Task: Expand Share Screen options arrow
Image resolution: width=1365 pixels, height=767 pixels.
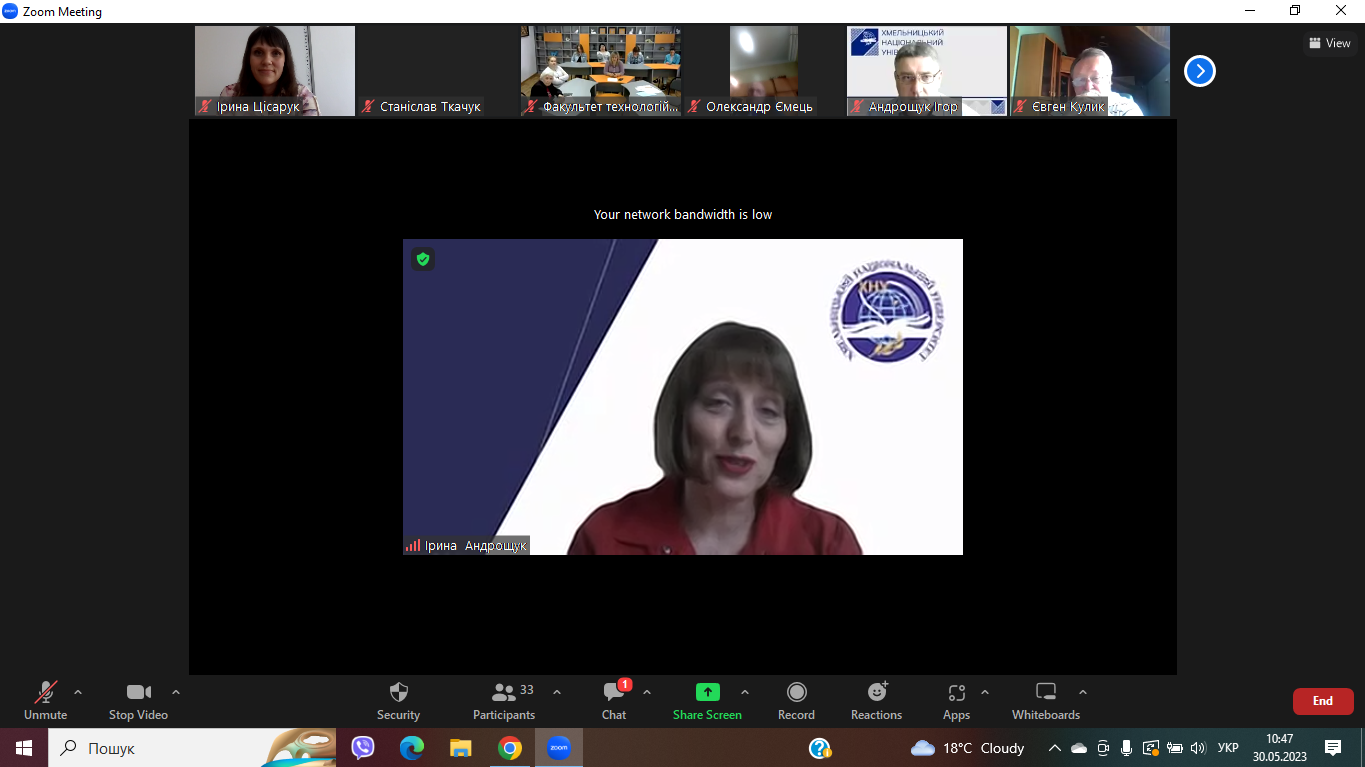Action: (744, 692)
